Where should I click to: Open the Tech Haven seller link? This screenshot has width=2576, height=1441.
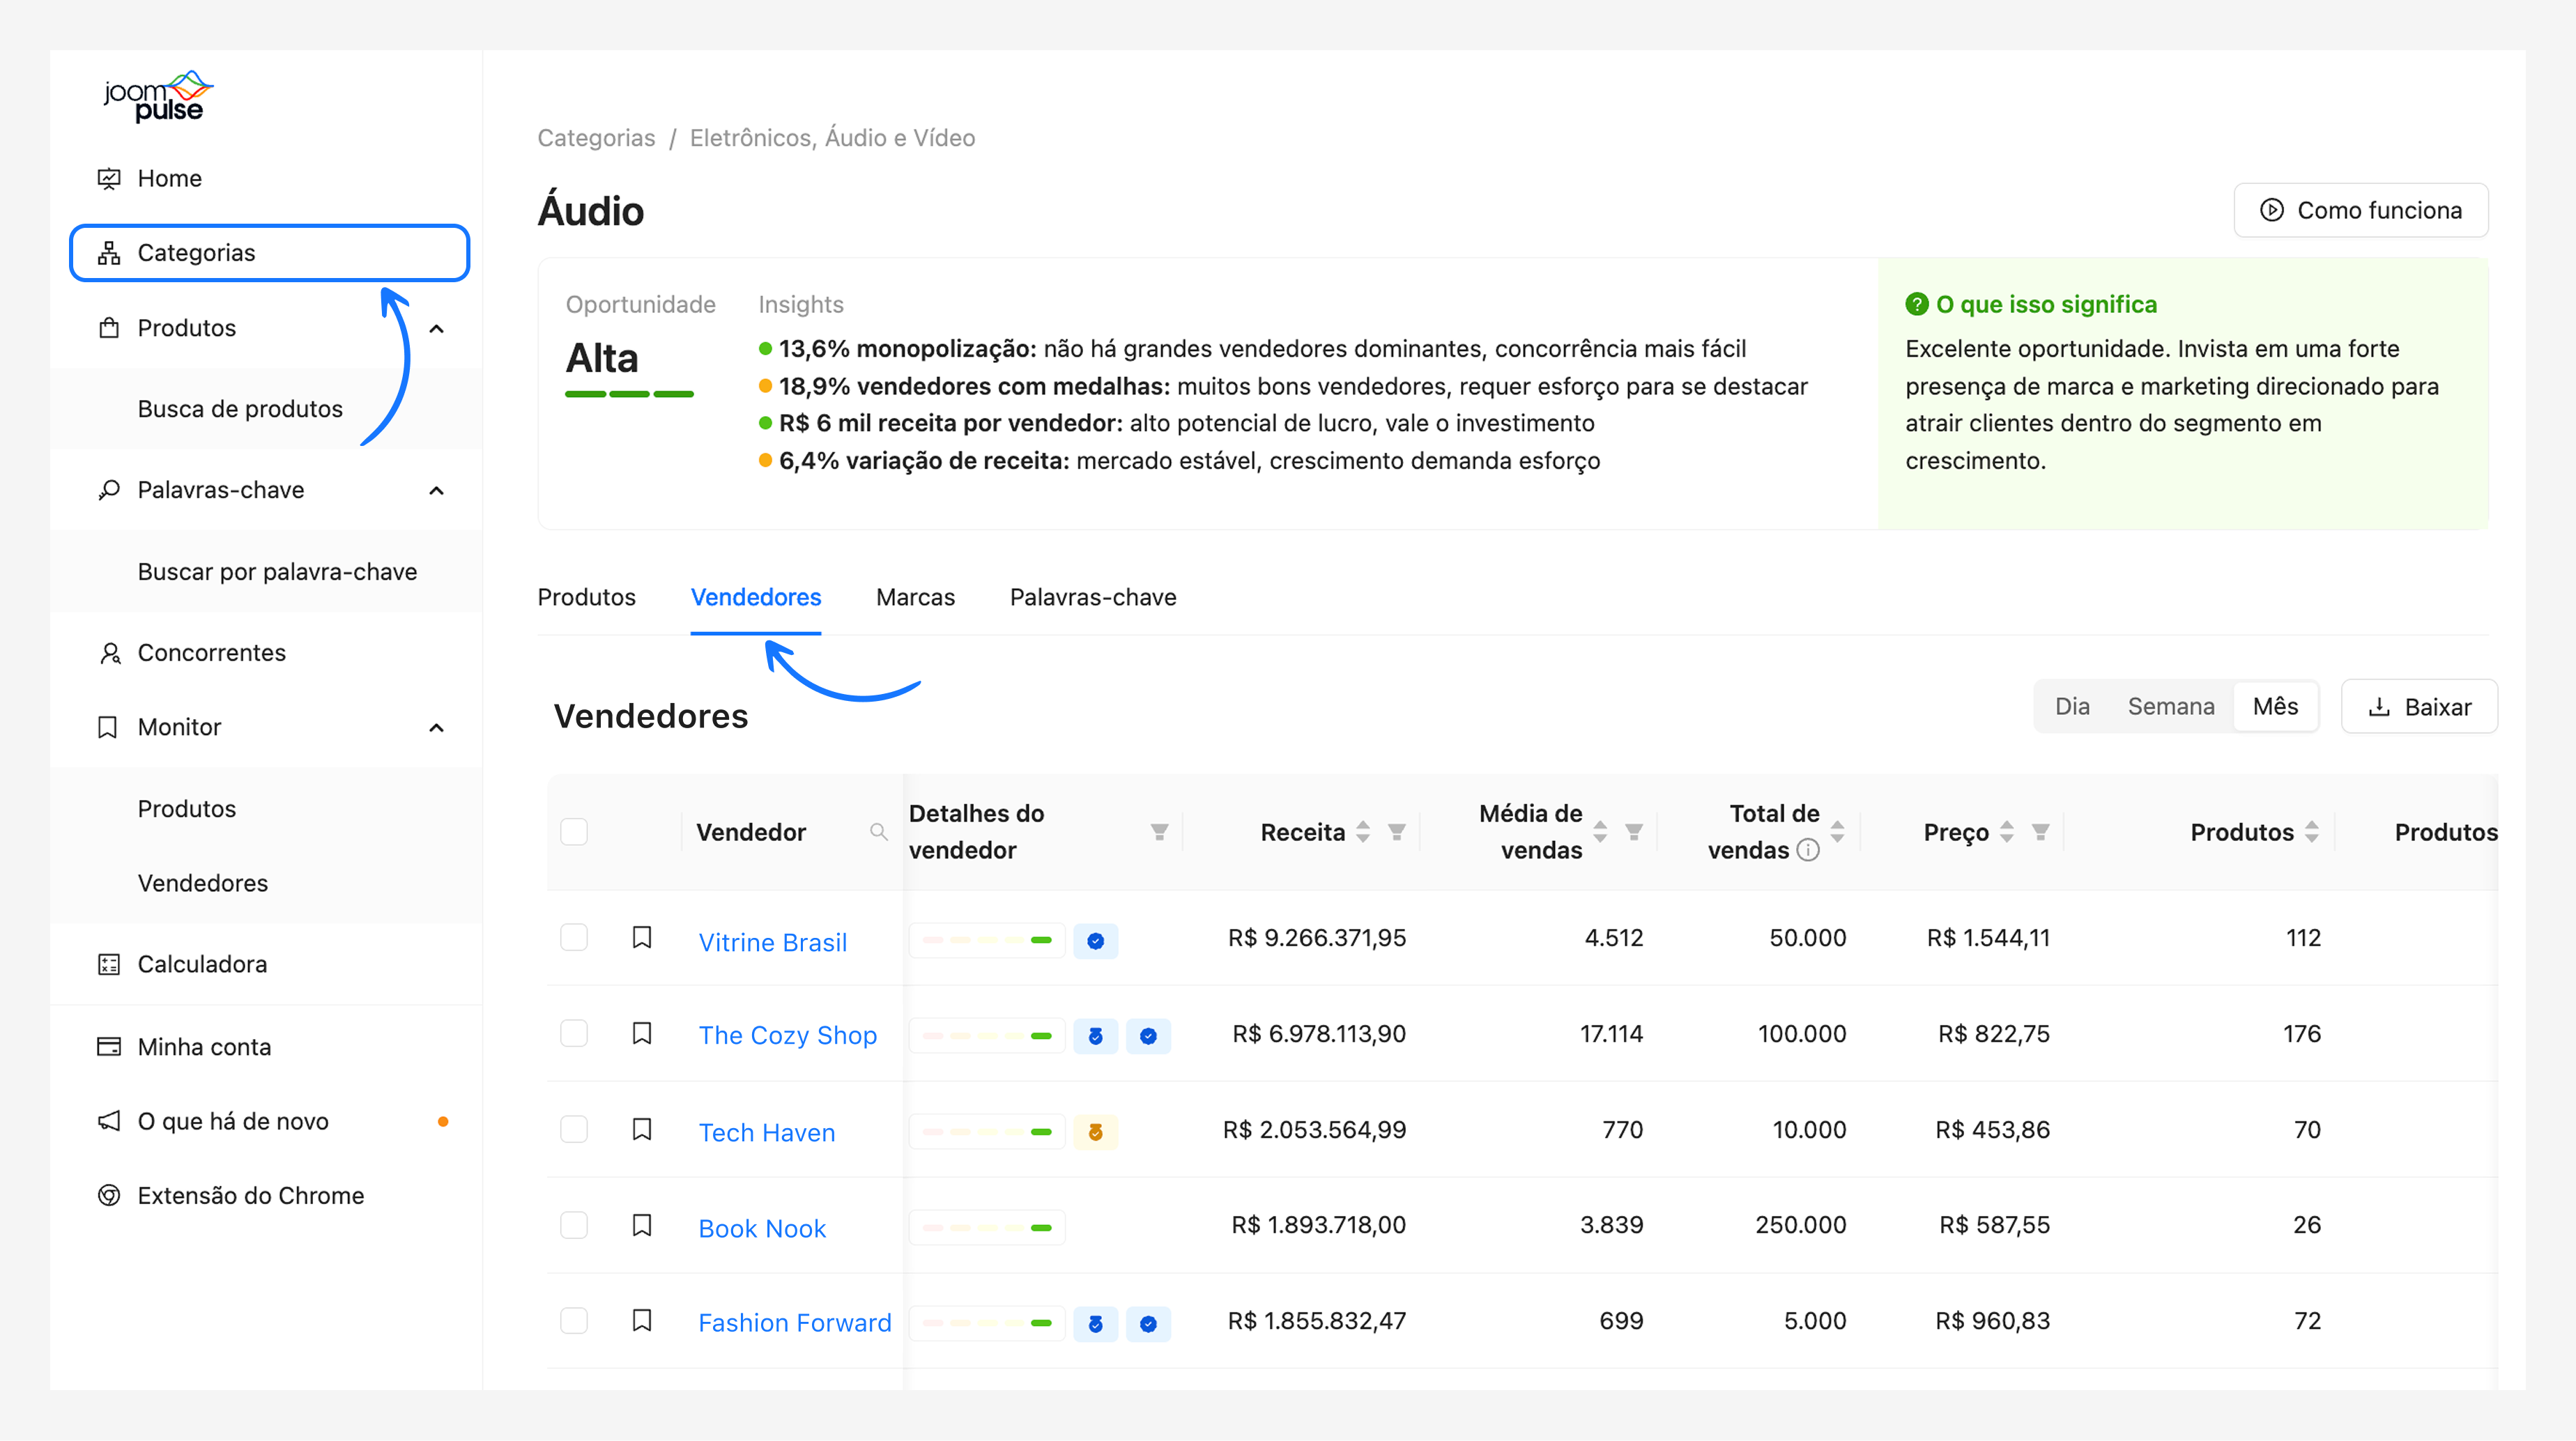point(766,1132)
